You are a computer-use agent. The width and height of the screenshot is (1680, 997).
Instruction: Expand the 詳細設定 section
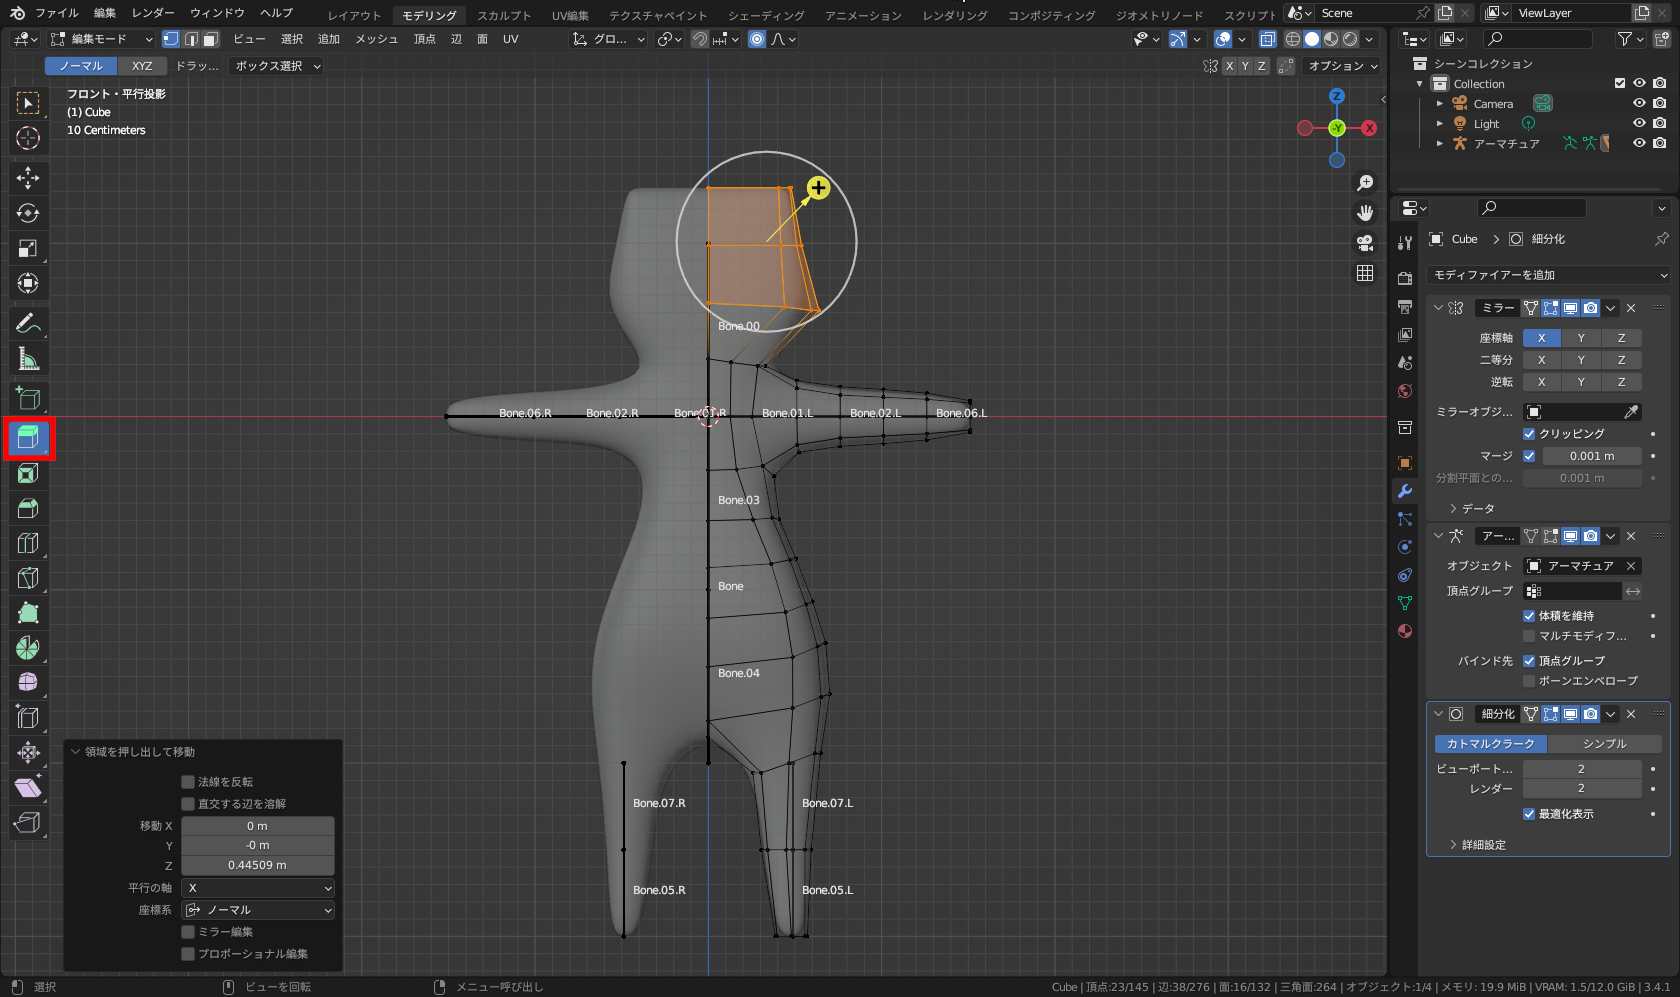pos(1483,845)
